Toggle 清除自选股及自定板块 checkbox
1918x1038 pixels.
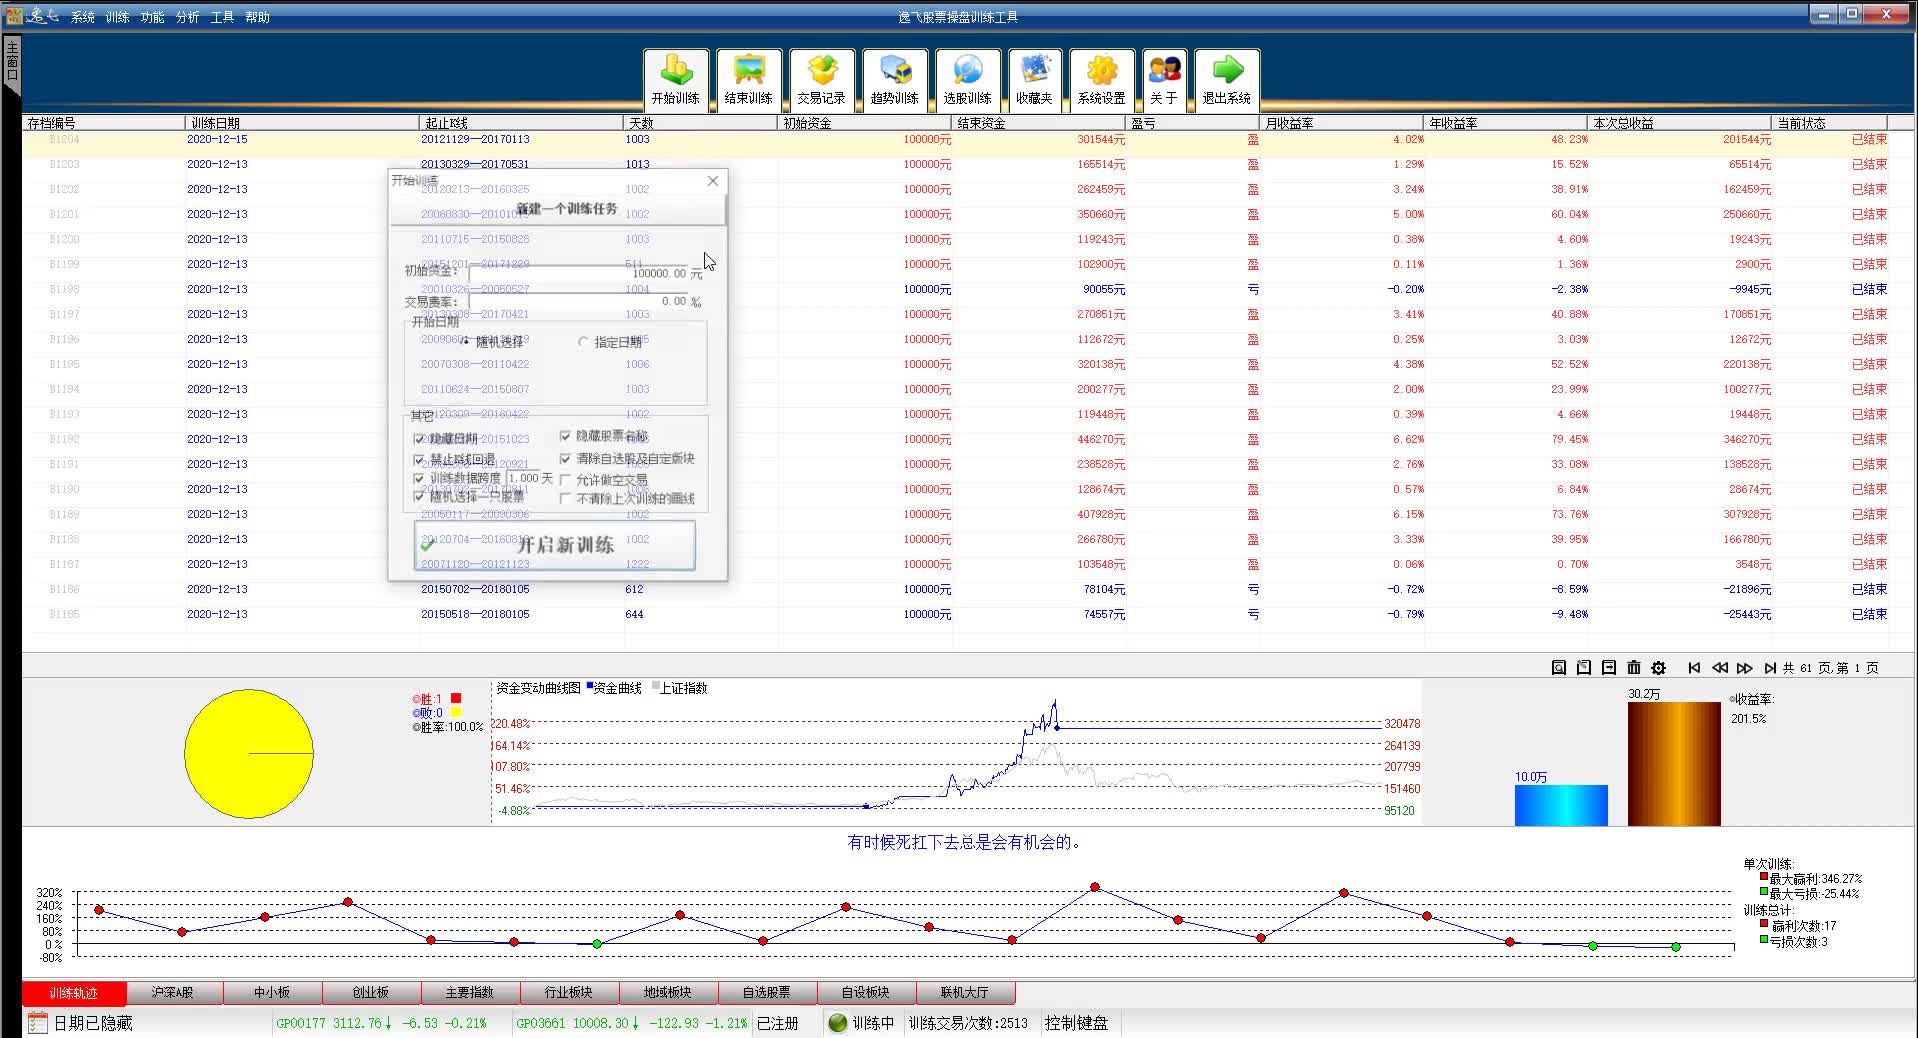pos(565,459)
